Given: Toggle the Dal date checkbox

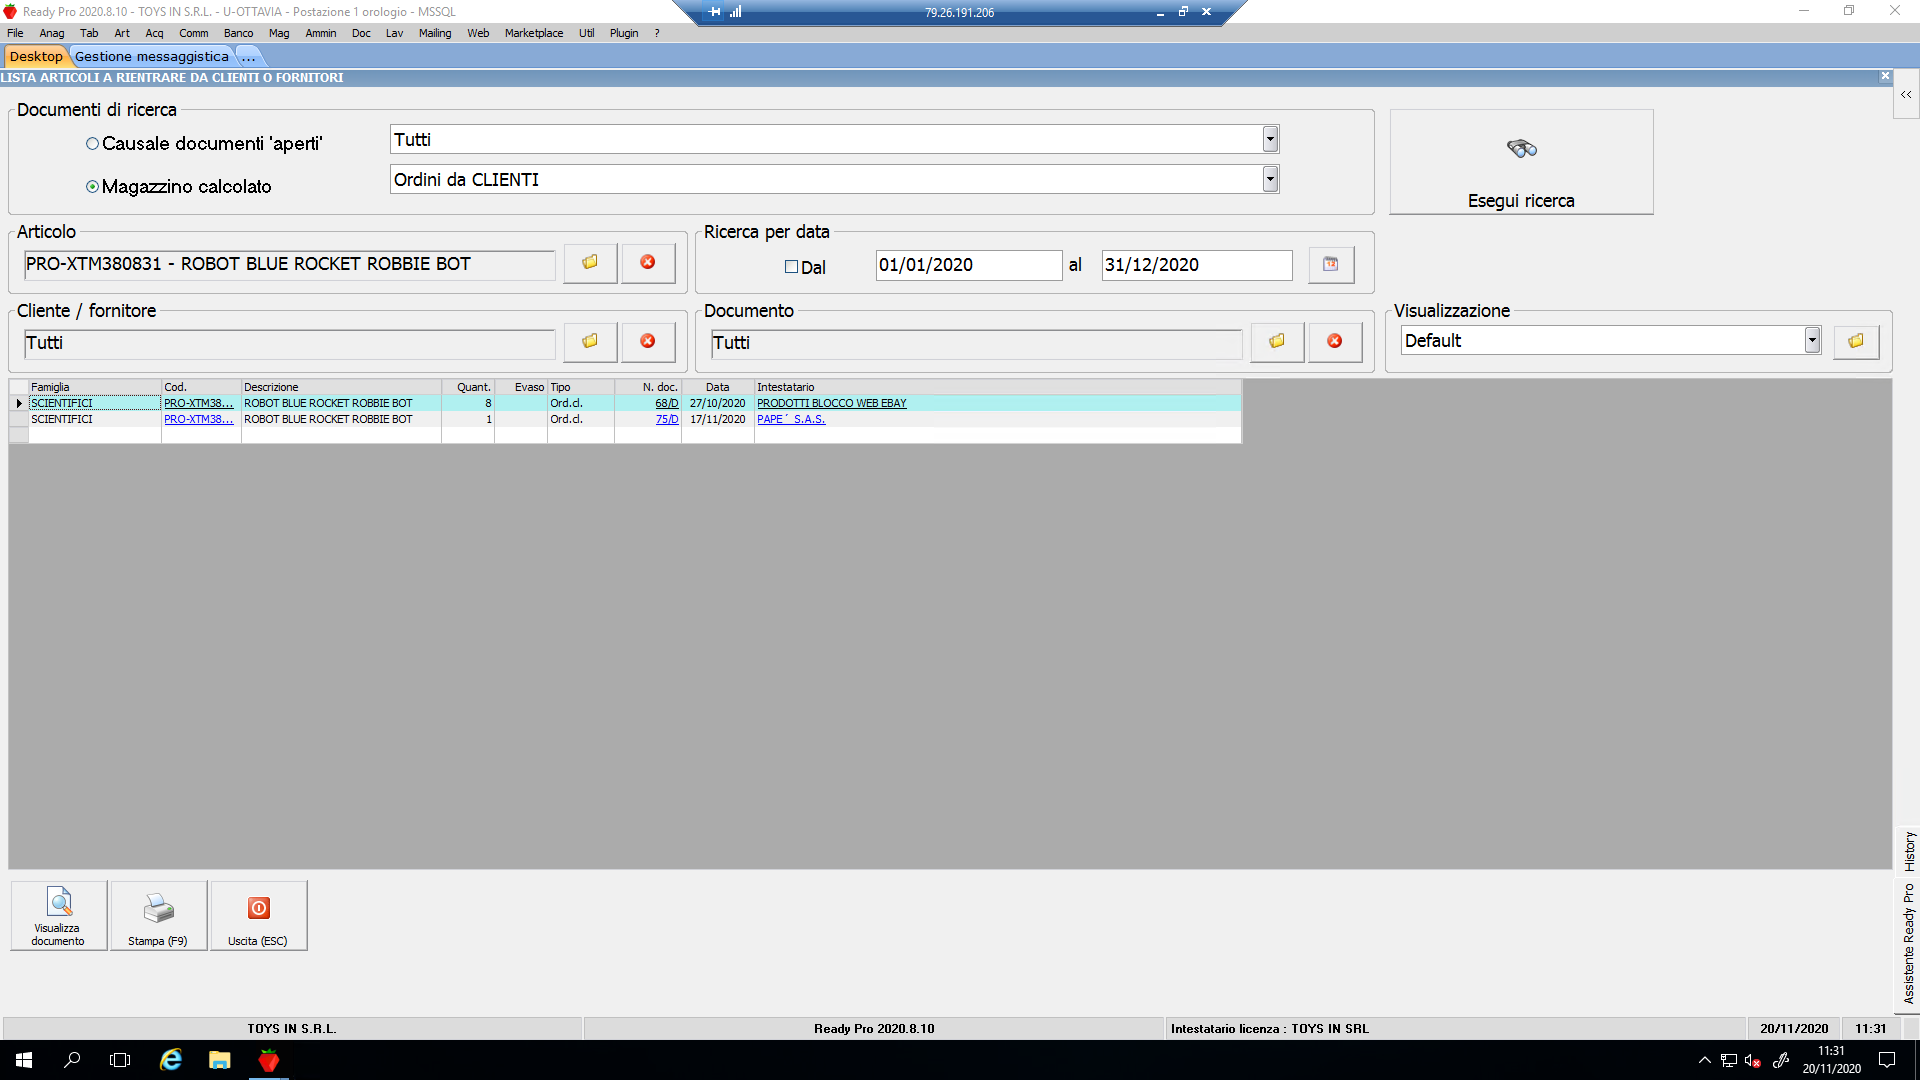Looking at the screenshot, I should pyautogui.click(x=791, y=267).
